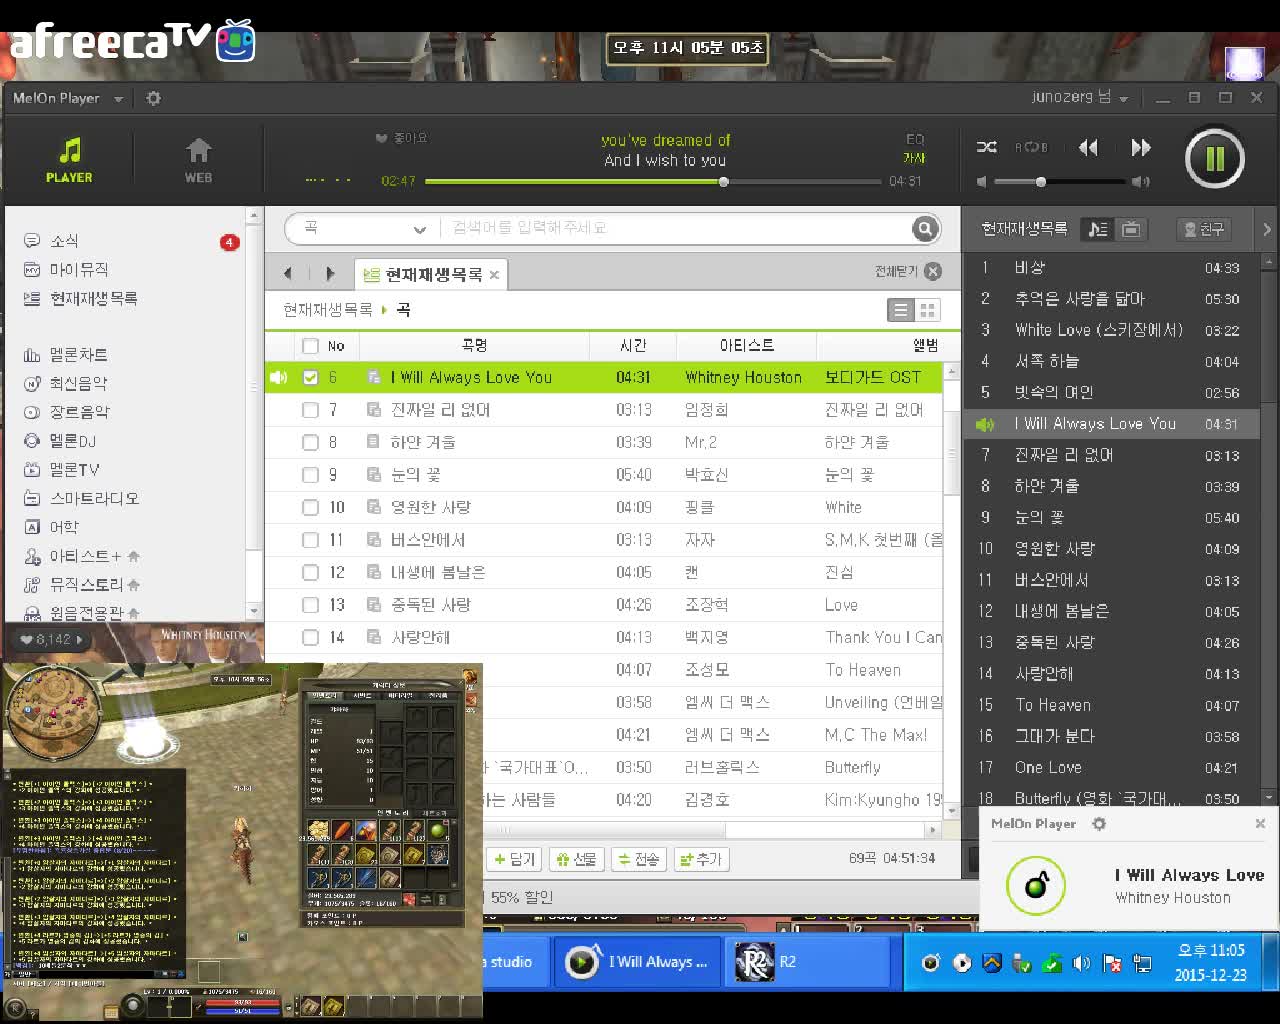The image size is (1280, 1024).
Task: Check the checkbox for song 7 진짜일 리 없어
Action: pos(311,409)
